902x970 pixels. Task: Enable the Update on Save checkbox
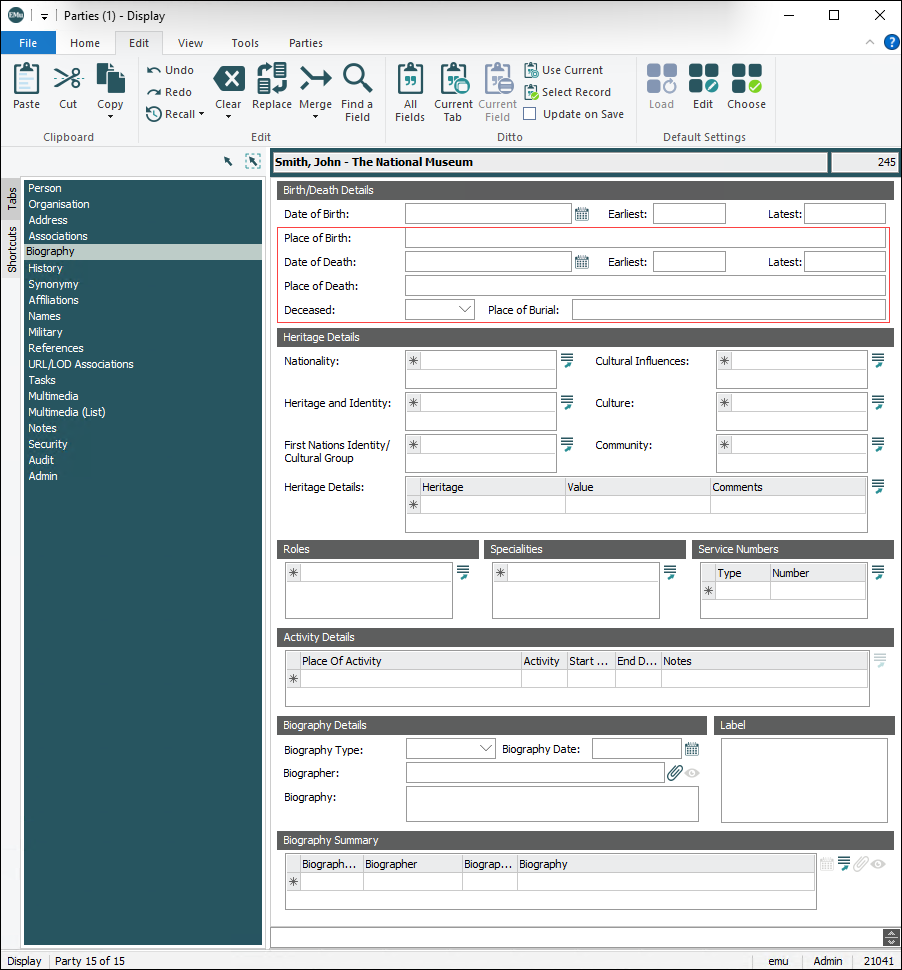530,114
